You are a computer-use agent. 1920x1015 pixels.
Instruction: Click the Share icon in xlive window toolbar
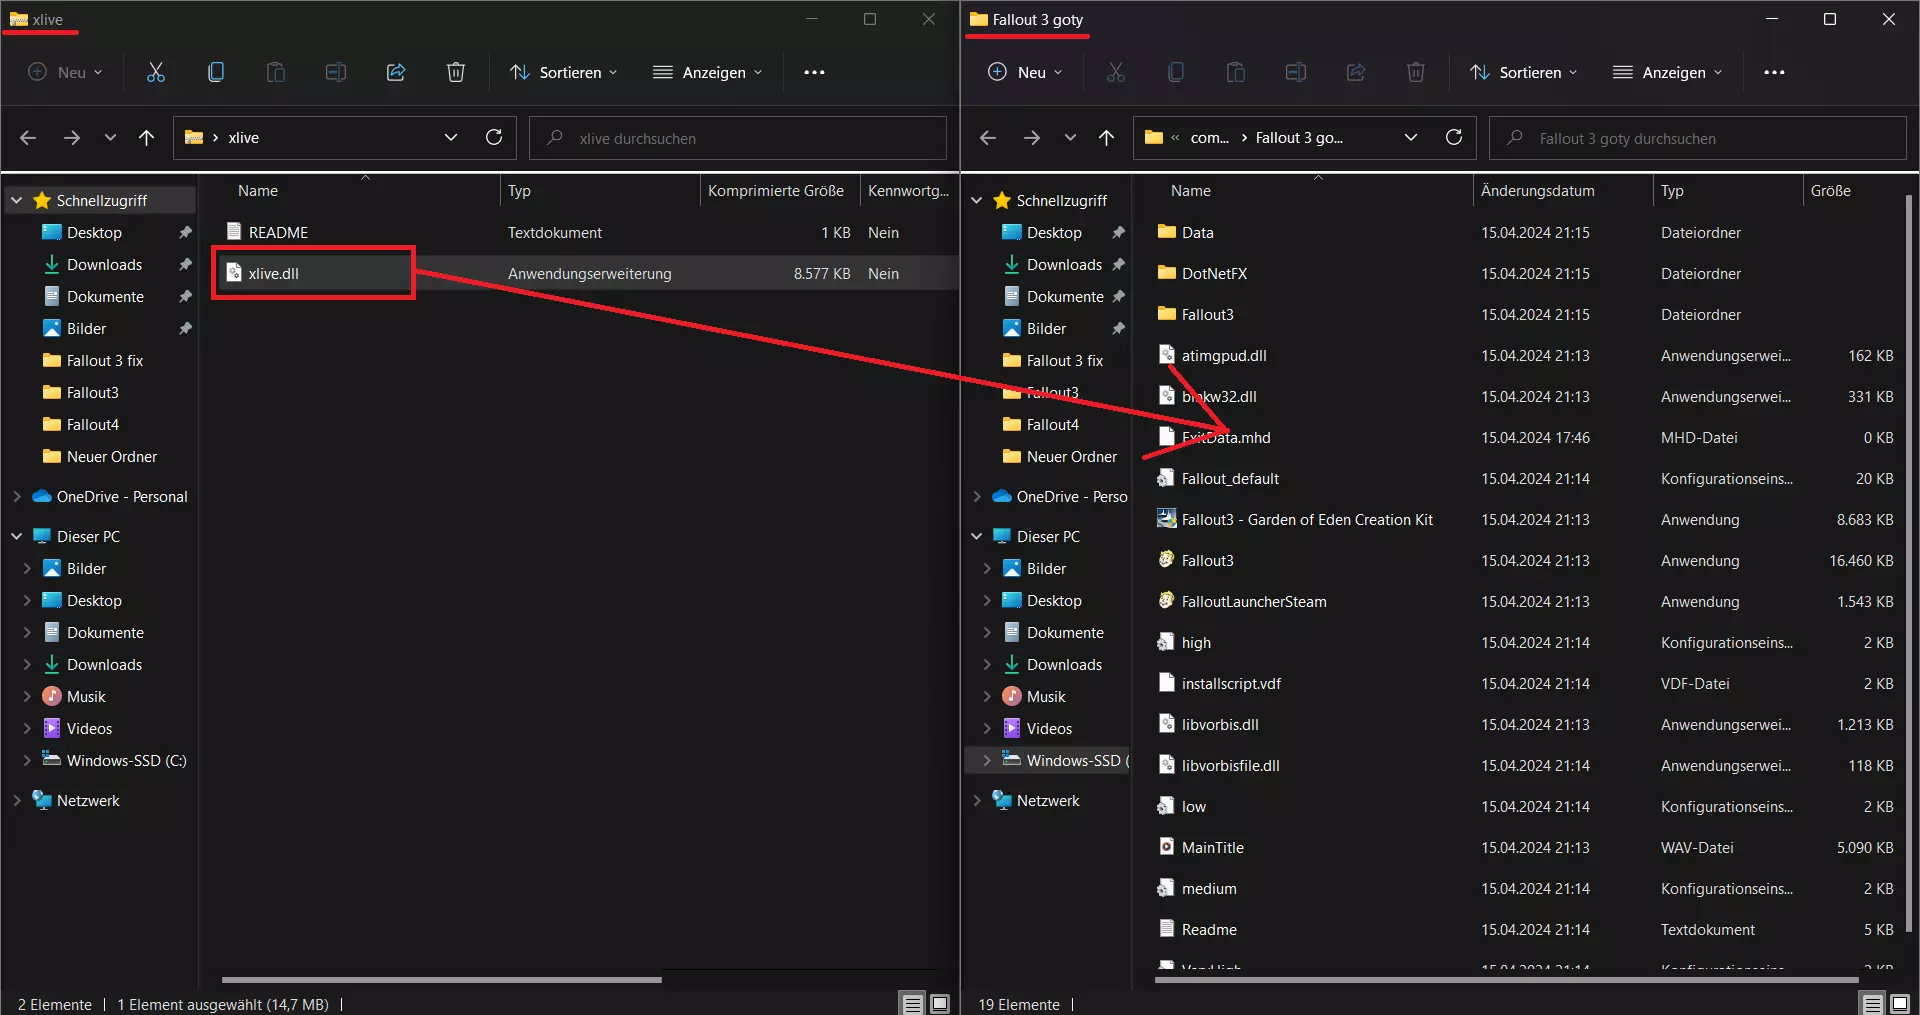coord(396,72)
